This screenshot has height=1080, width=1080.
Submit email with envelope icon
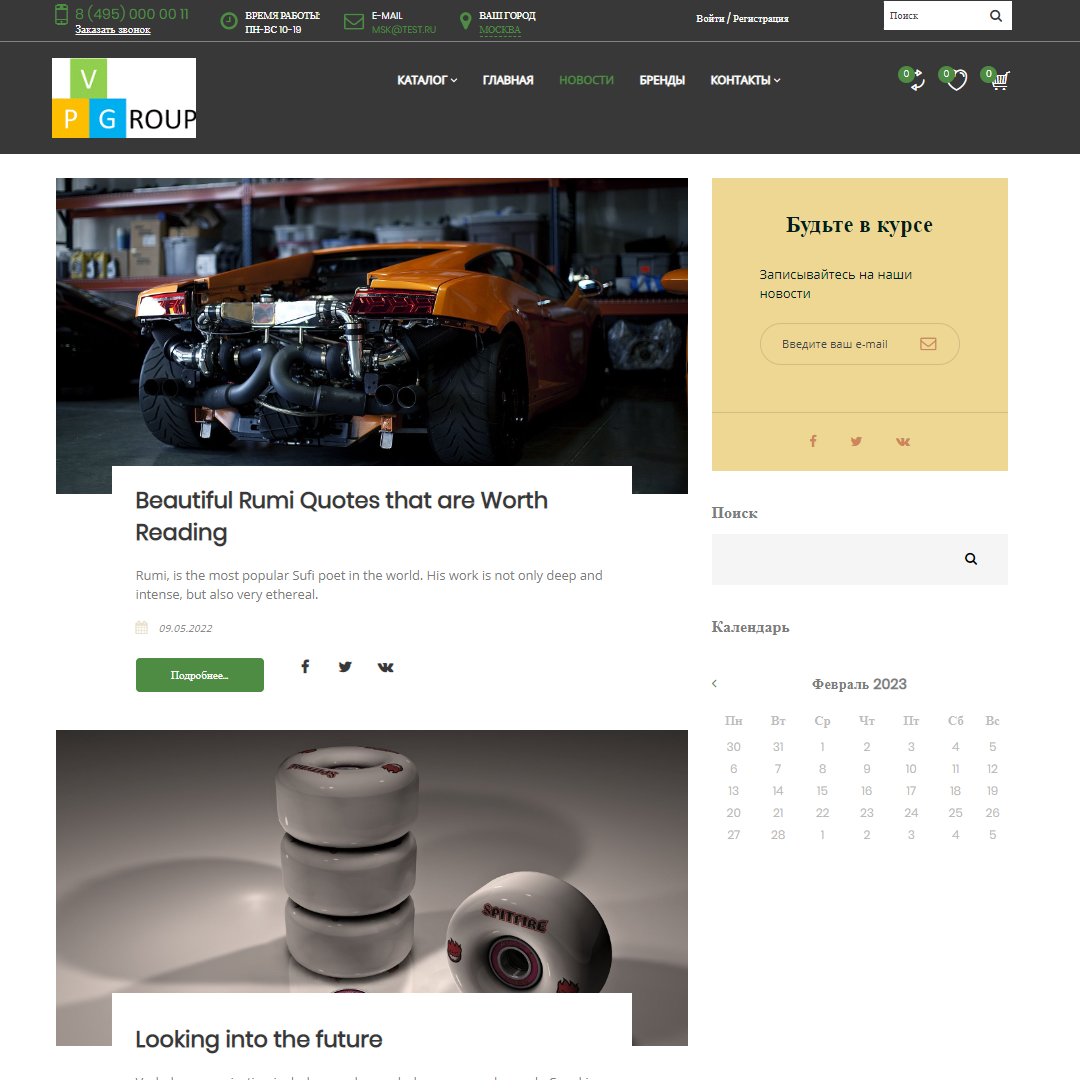click(x=928, y=344)
